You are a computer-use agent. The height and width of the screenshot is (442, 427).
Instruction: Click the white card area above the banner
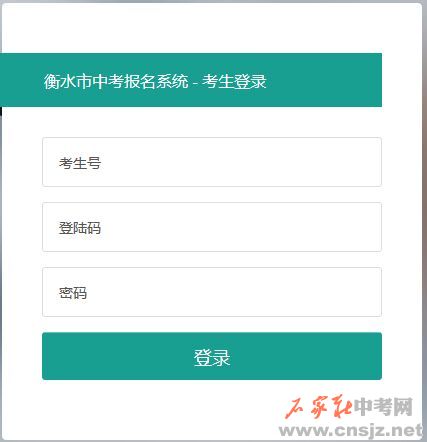click(212, 28)
